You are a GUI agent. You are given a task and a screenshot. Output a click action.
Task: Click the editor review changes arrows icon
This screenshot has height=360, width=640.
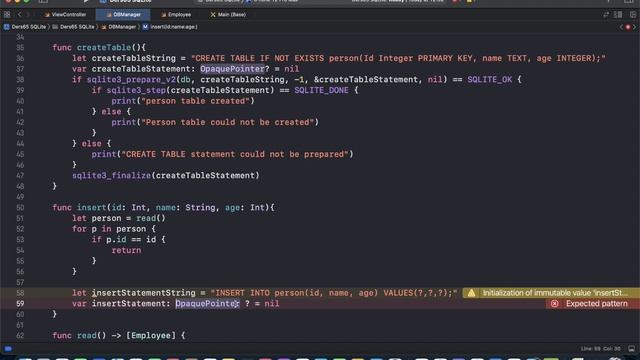click(606, 14)
